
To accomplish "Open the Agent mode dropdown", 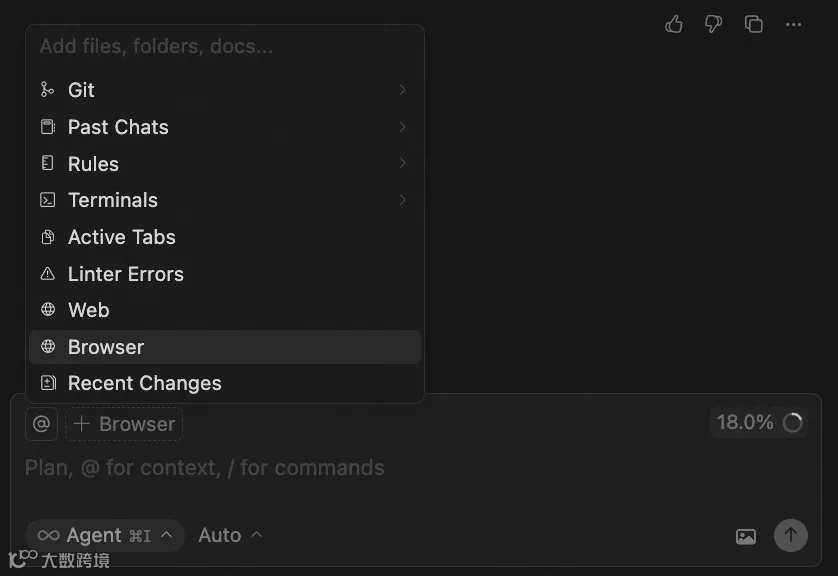I will (x=105, y=536).
